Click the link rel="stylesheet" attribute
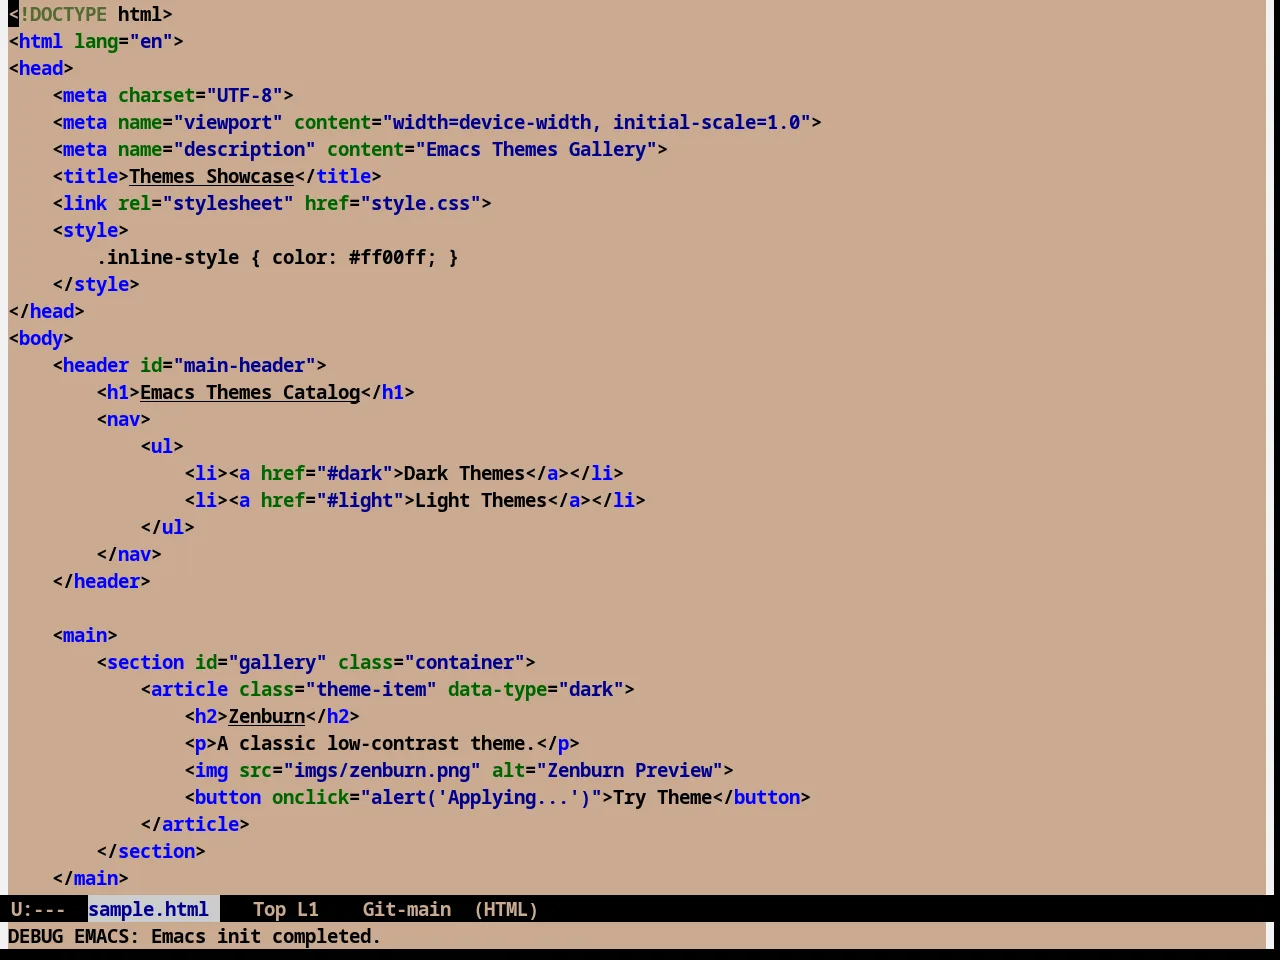This screenshot has height=960, width=1280. click(206, 203)
